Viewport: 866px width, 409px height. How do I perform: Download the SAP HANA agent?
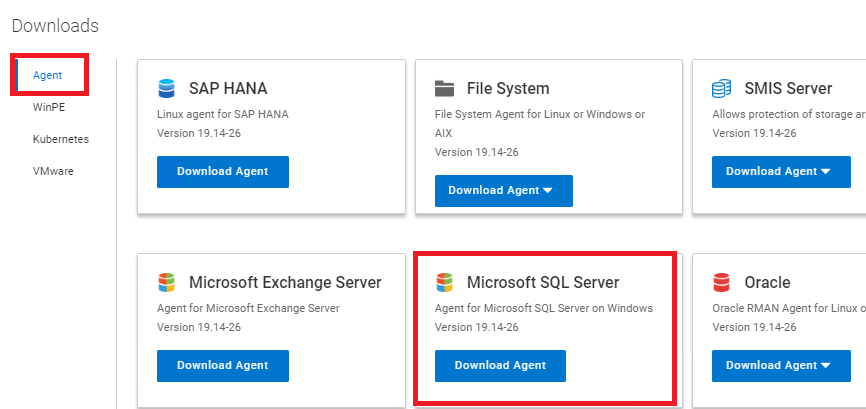pos(223,171)
